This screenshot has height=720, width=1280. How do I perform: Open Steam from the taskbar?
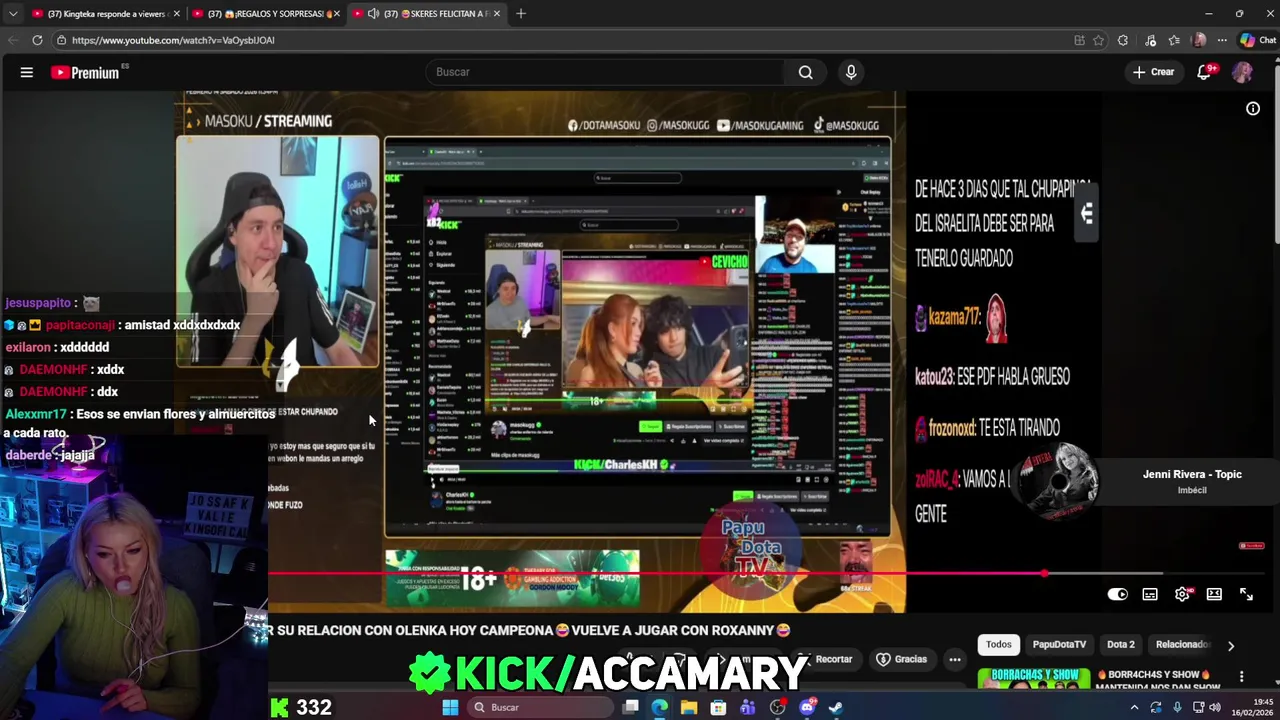[835, 707]
